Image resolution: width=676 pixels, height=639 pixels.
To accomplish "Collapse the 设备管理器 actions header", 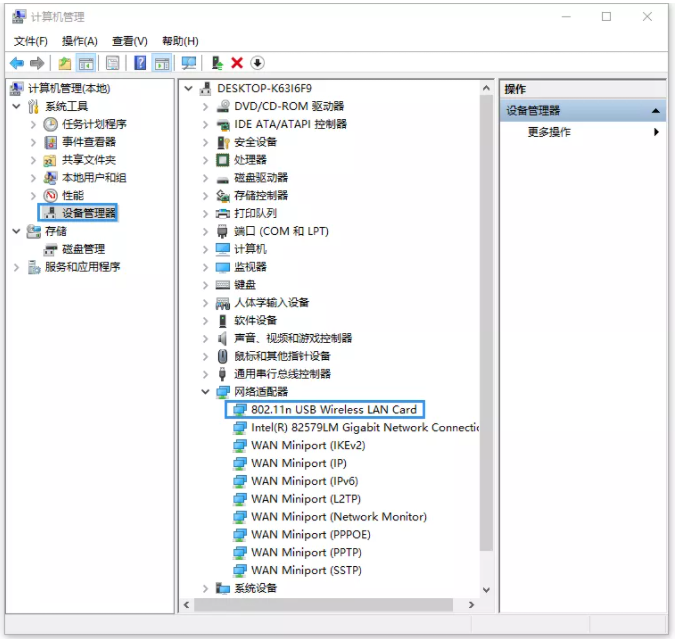I will 655,111.
